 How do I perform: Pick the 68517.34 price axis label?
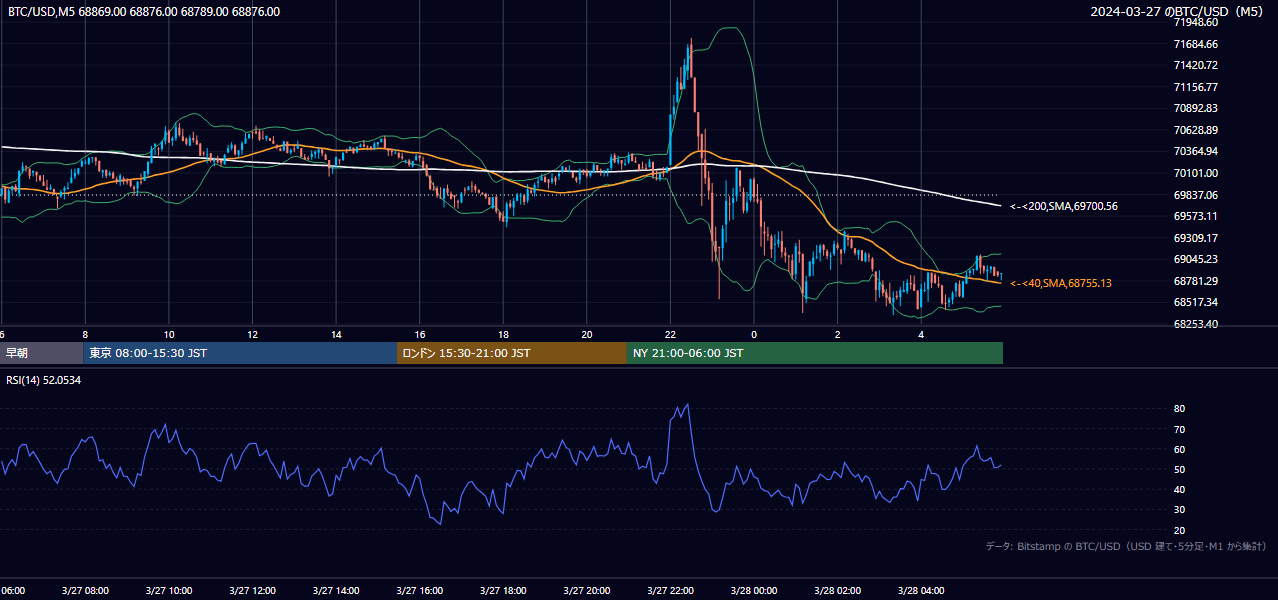[x=1196, y=302]
